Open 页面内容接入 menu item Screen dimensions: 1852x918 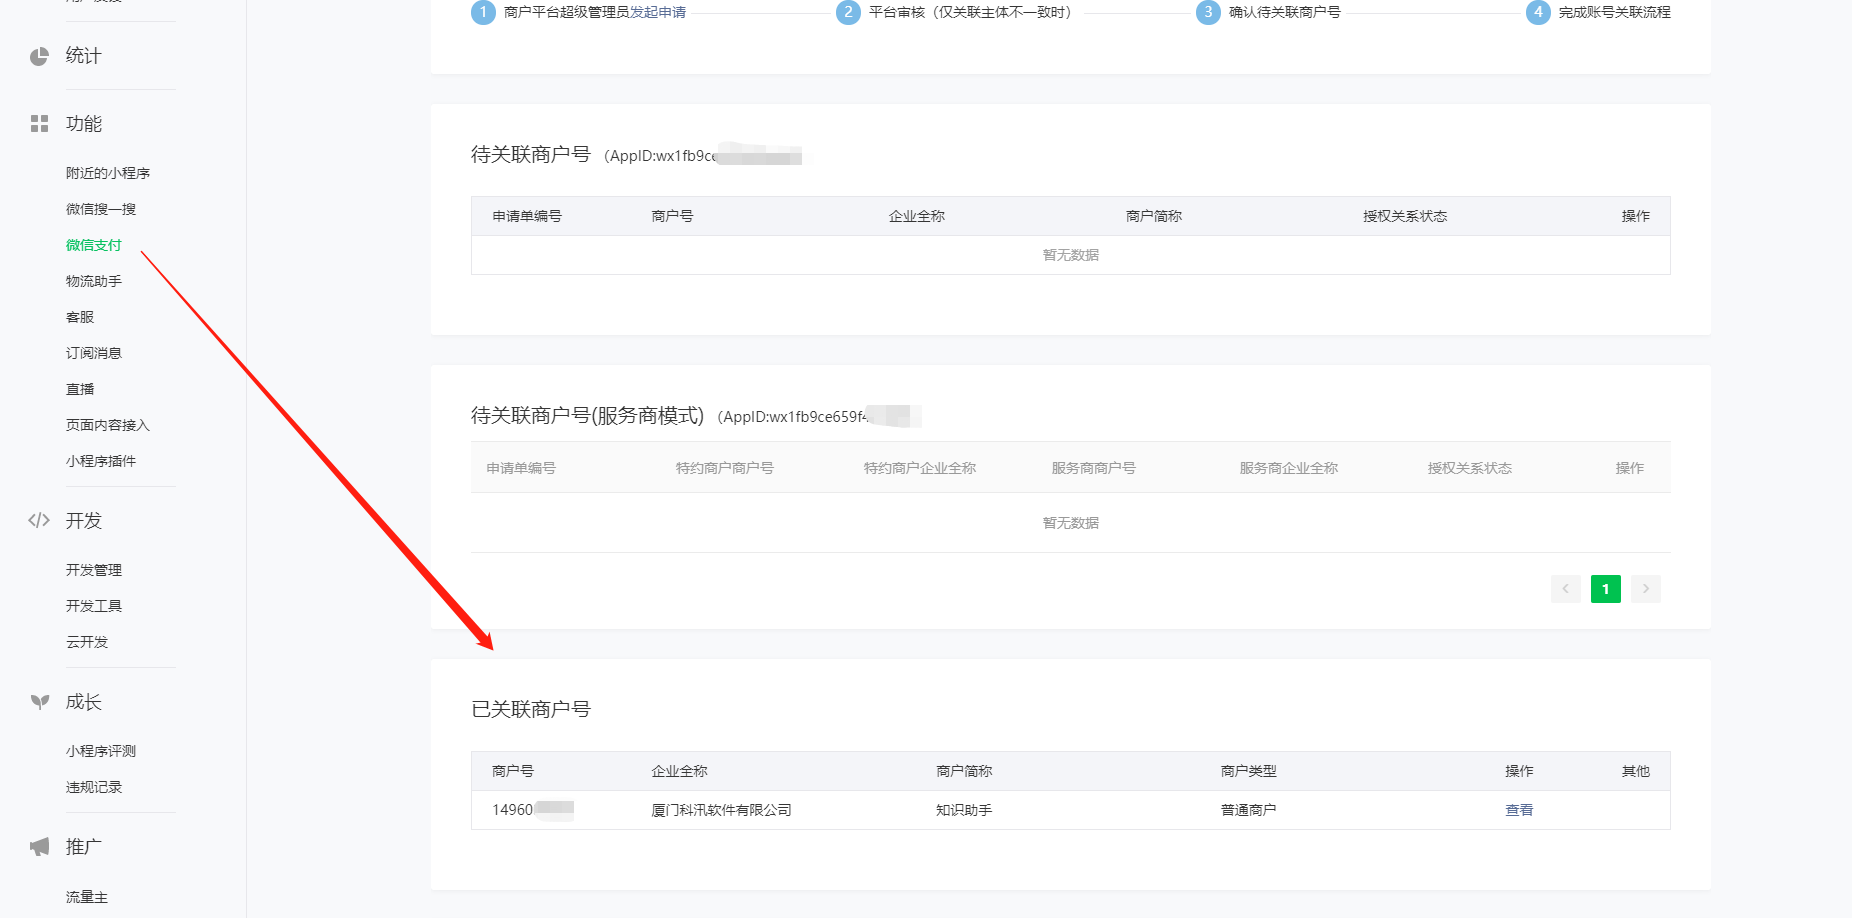coord(108,425)
